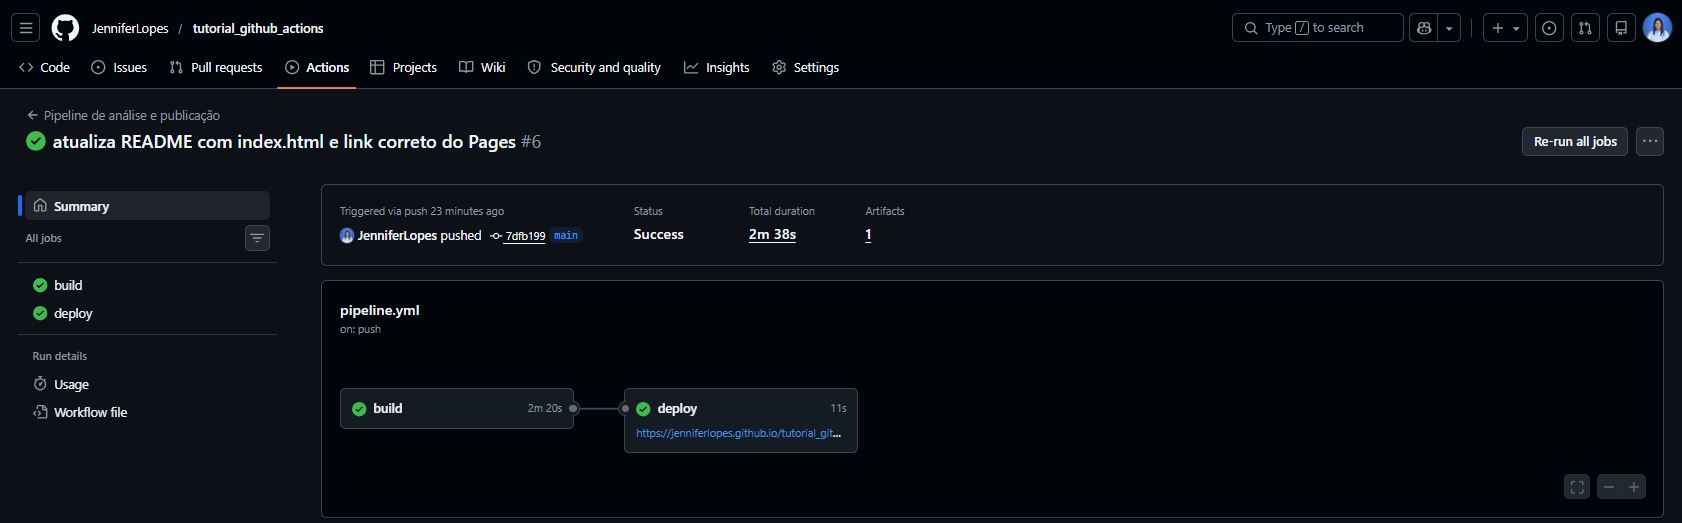Open the user profile avatar menu
This screenshot has height=523, width=1682.
tap(1657, 28)
